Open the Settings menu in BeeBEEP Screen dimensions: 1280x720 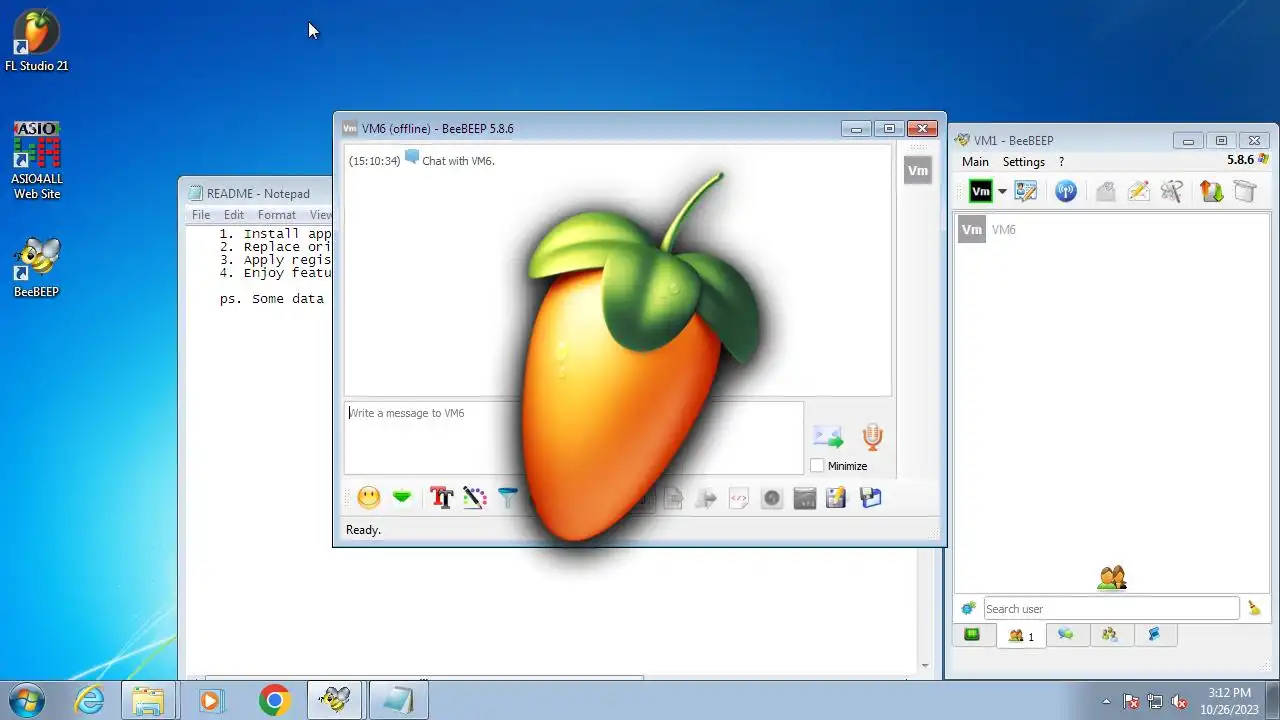point(1024,162)
